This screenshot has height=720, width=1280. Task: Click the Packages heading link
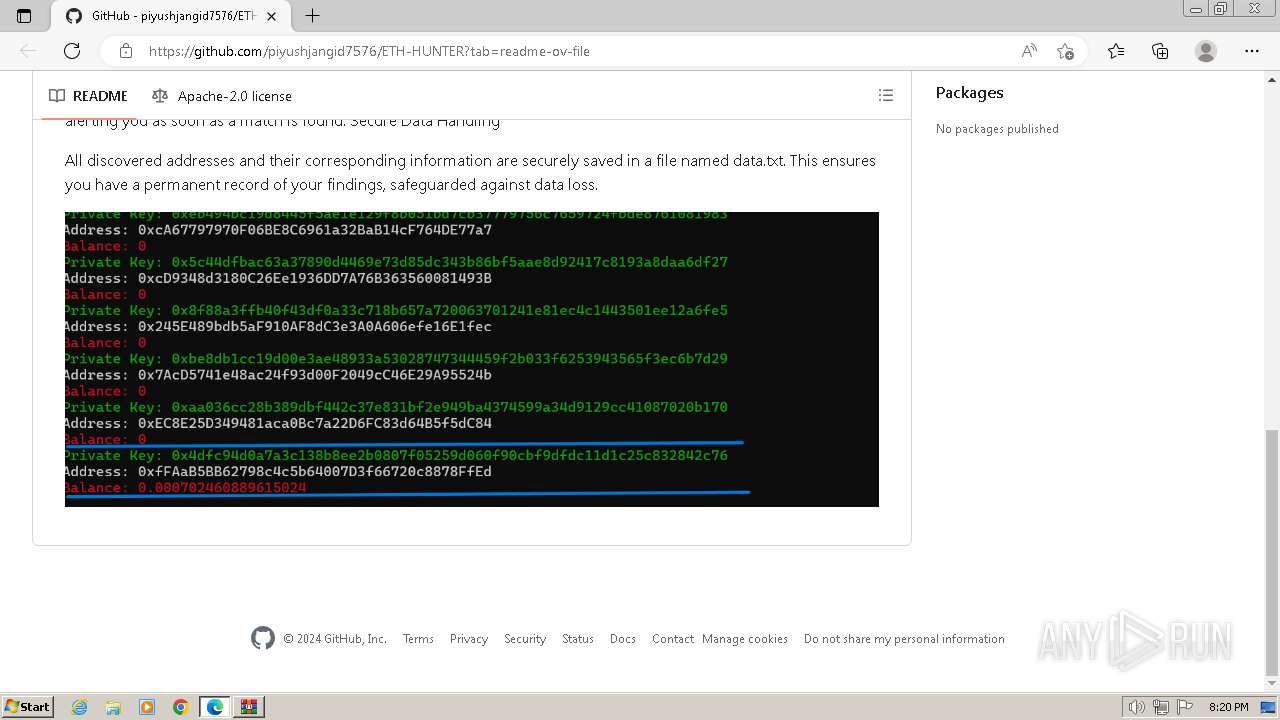point(969,92)
